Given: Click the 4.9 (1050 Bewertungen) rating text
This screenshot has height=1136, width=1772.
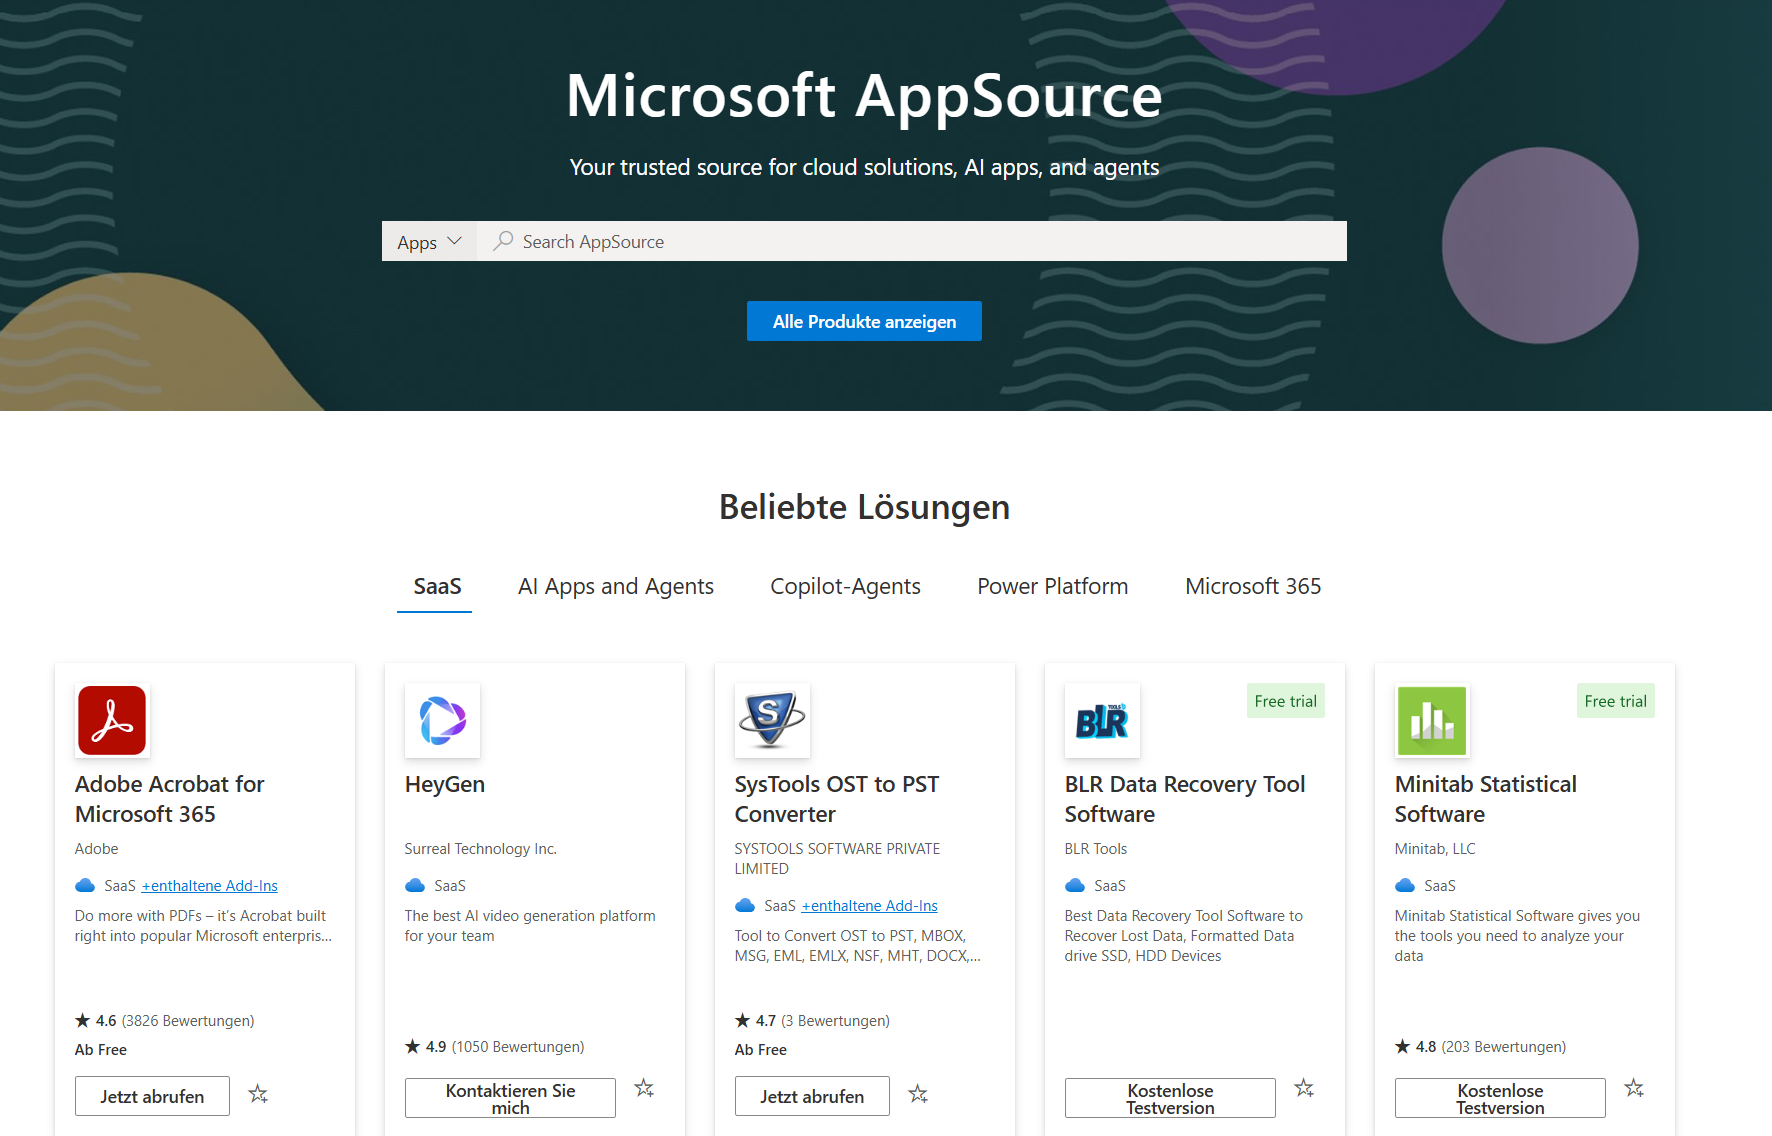Looking at the screenshot, I should point(505,1047).
